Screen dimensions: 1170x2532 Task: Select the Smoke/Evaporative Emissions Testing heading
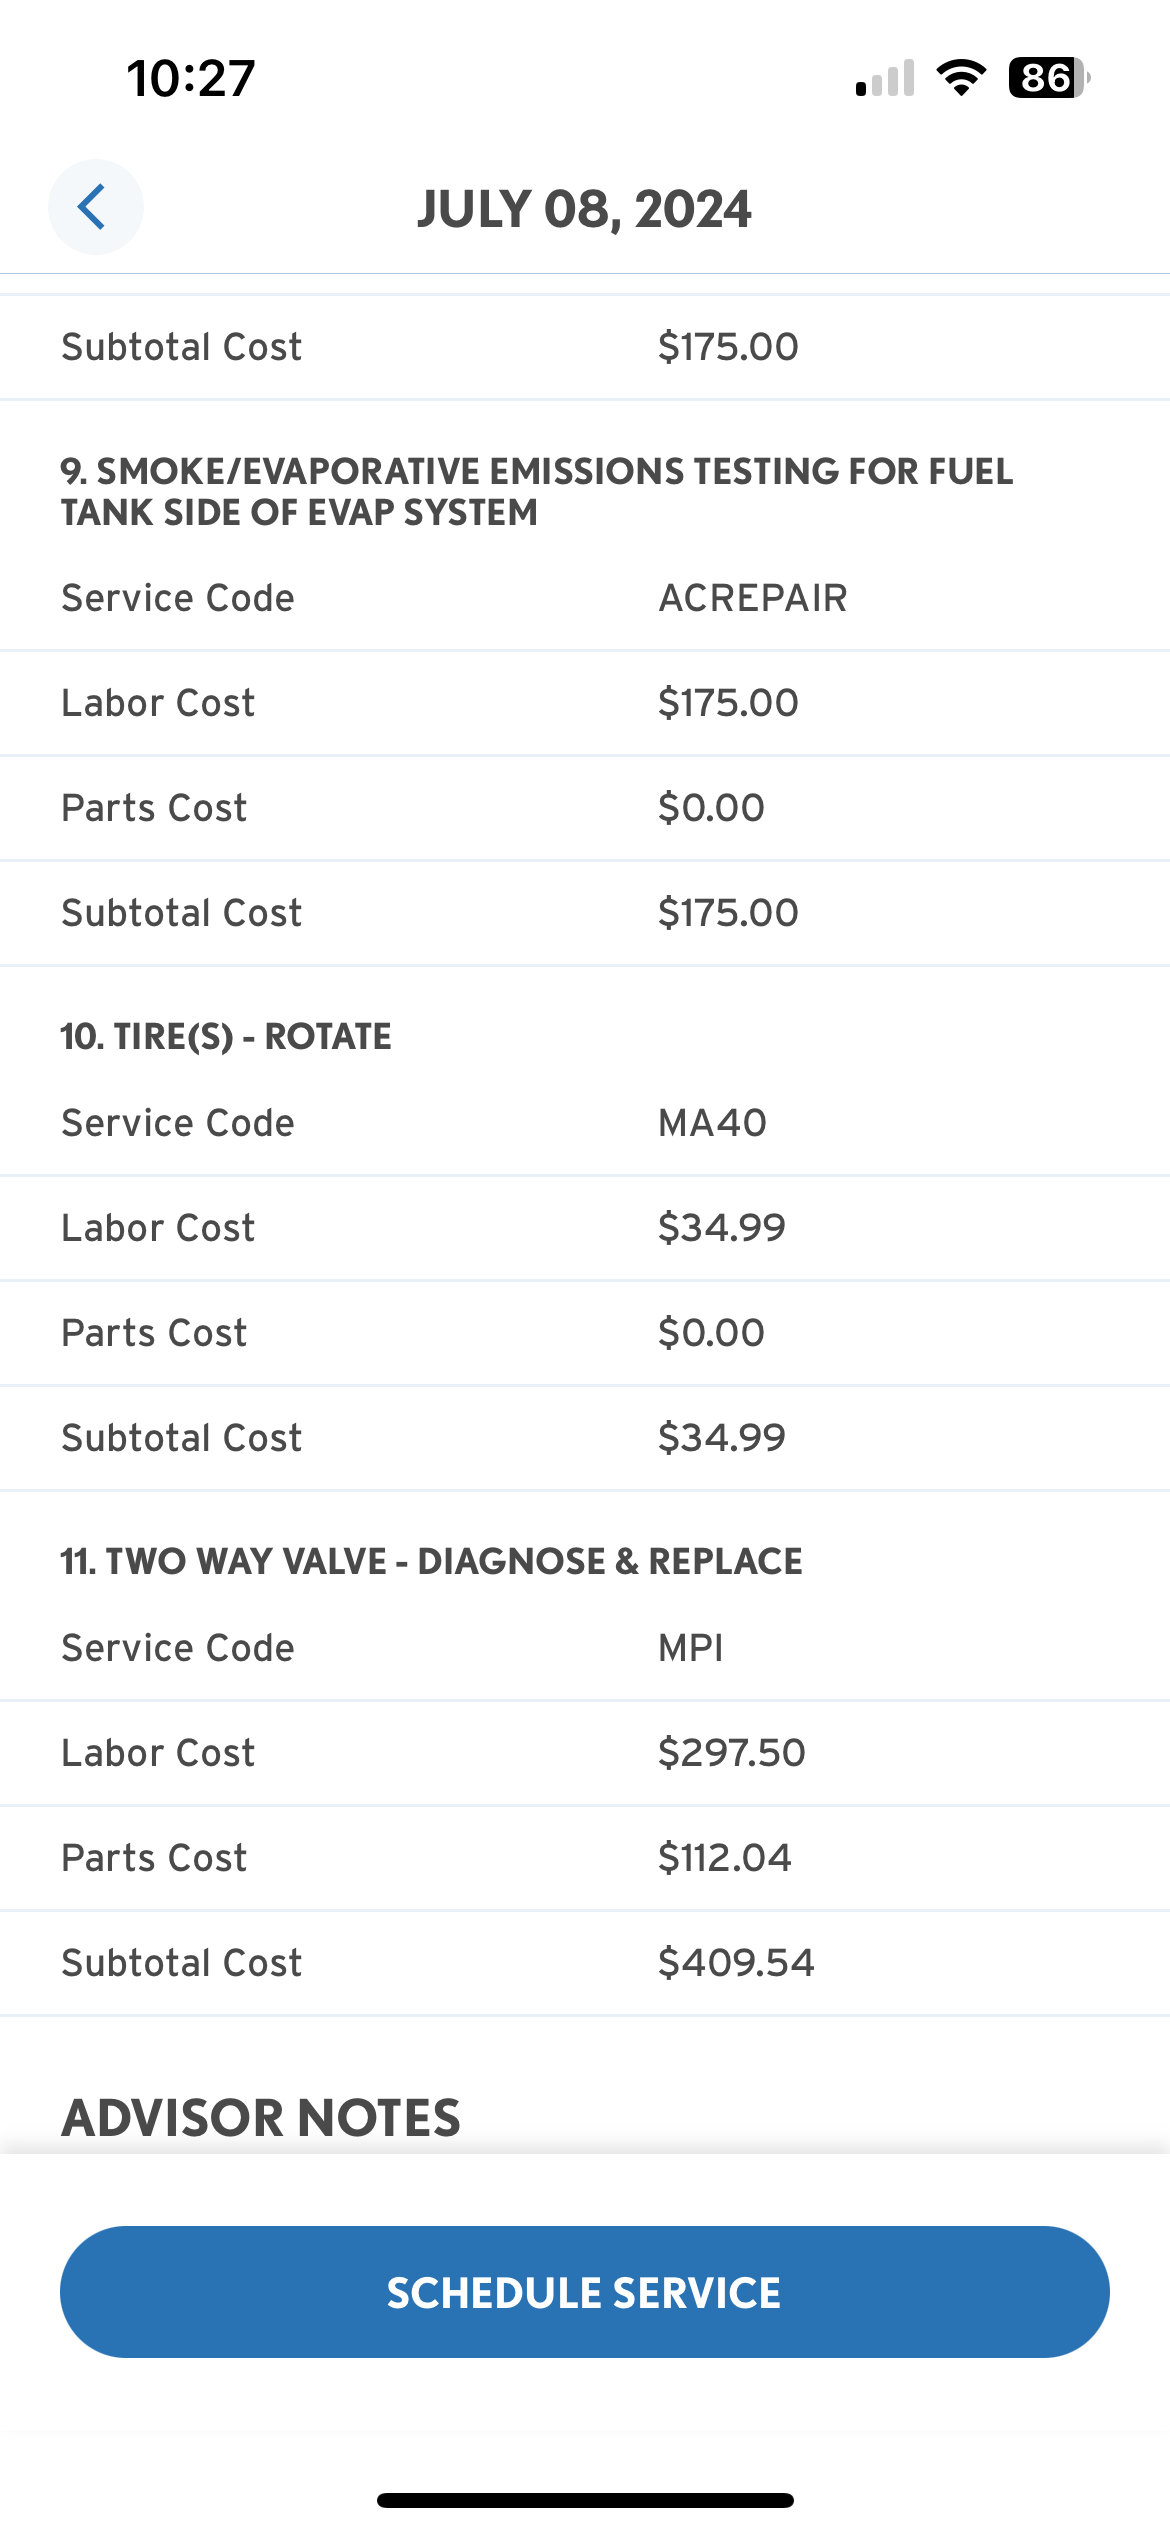coord(537,491)
